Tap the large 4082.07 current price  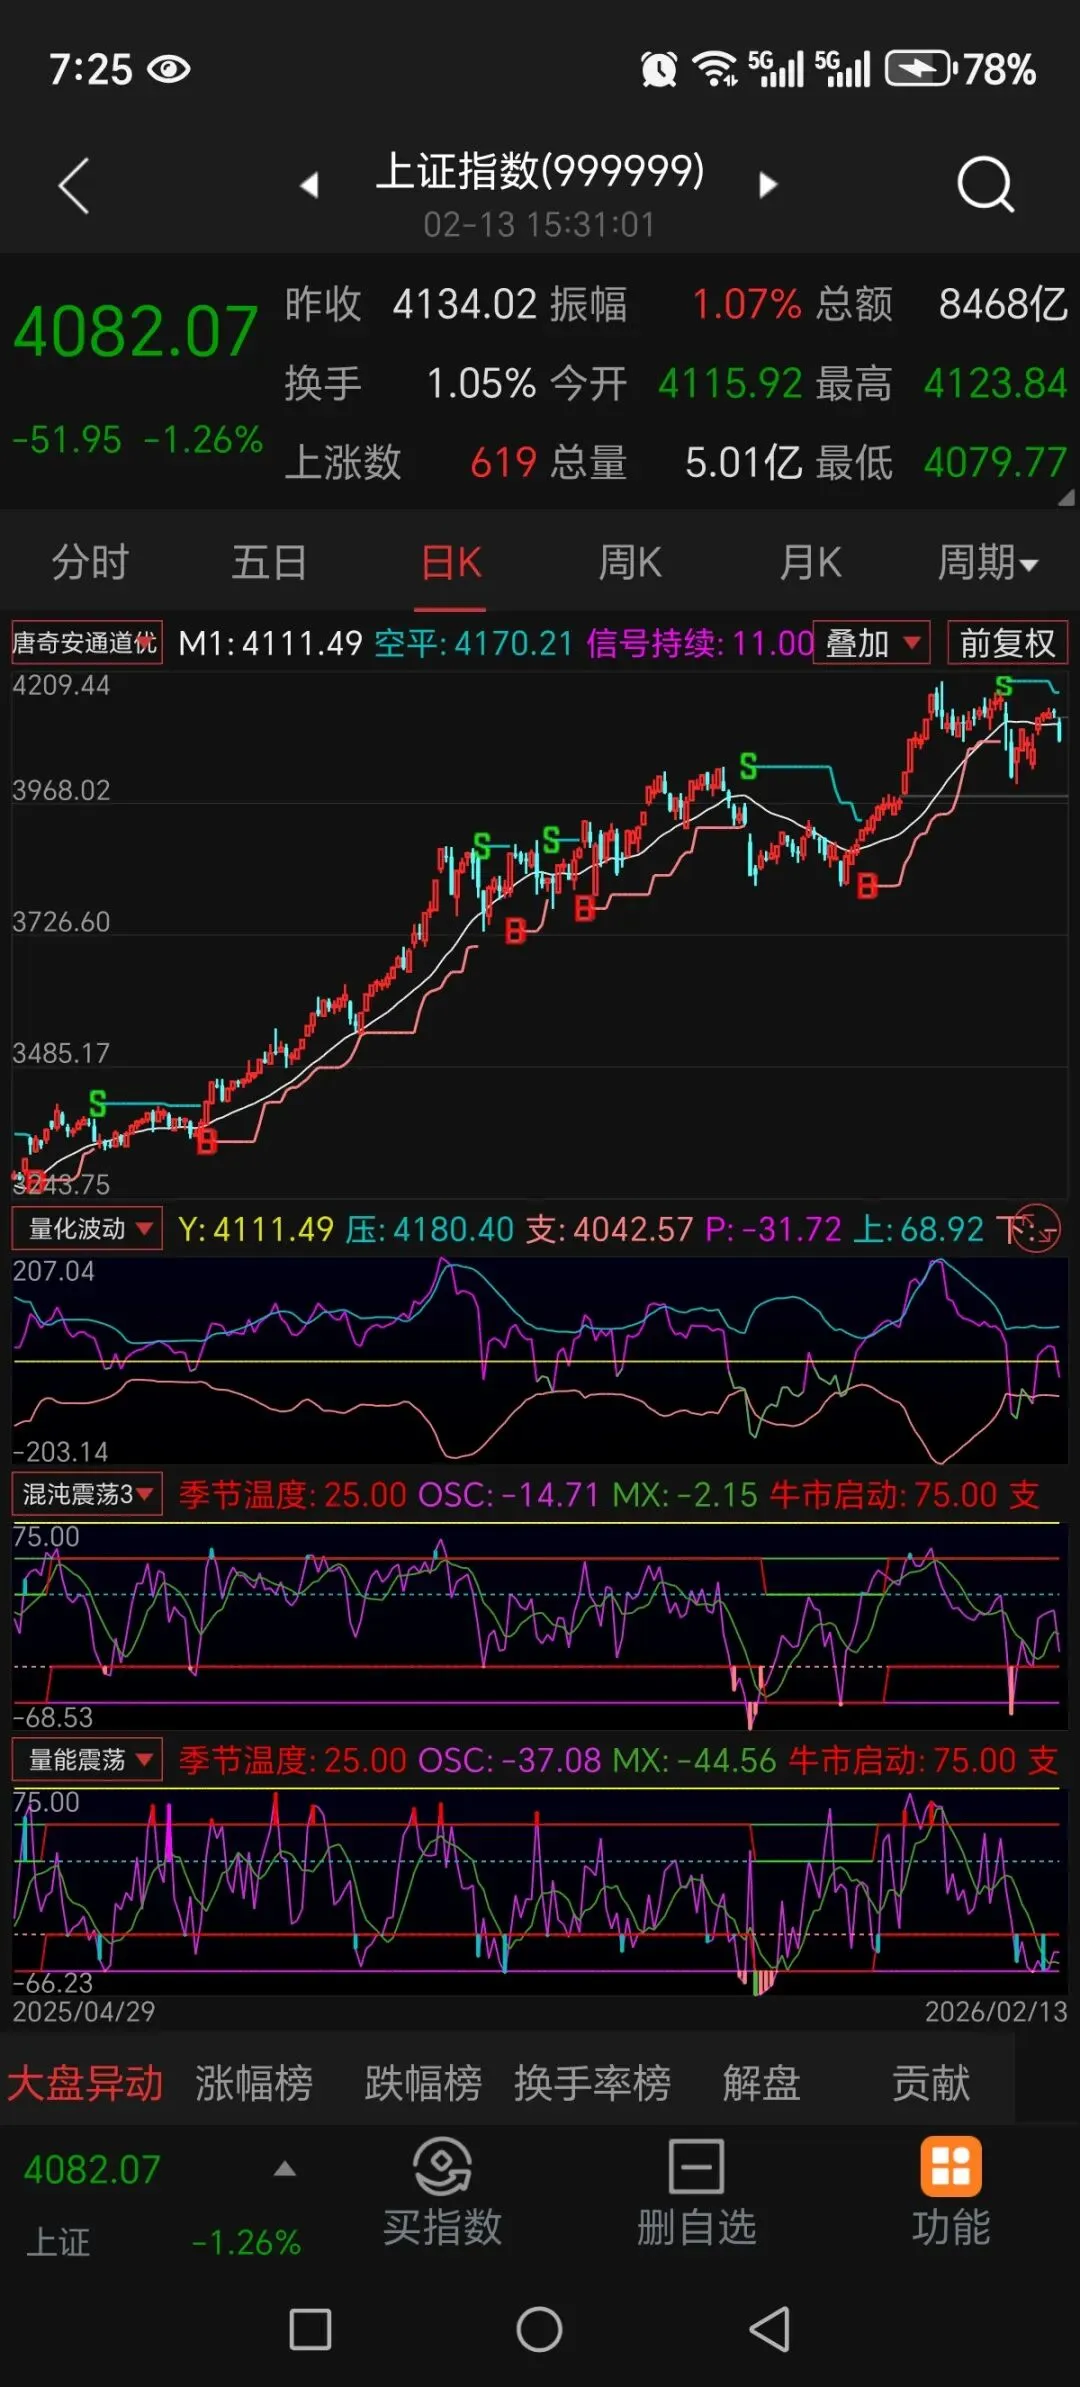(x=135, y=332)
